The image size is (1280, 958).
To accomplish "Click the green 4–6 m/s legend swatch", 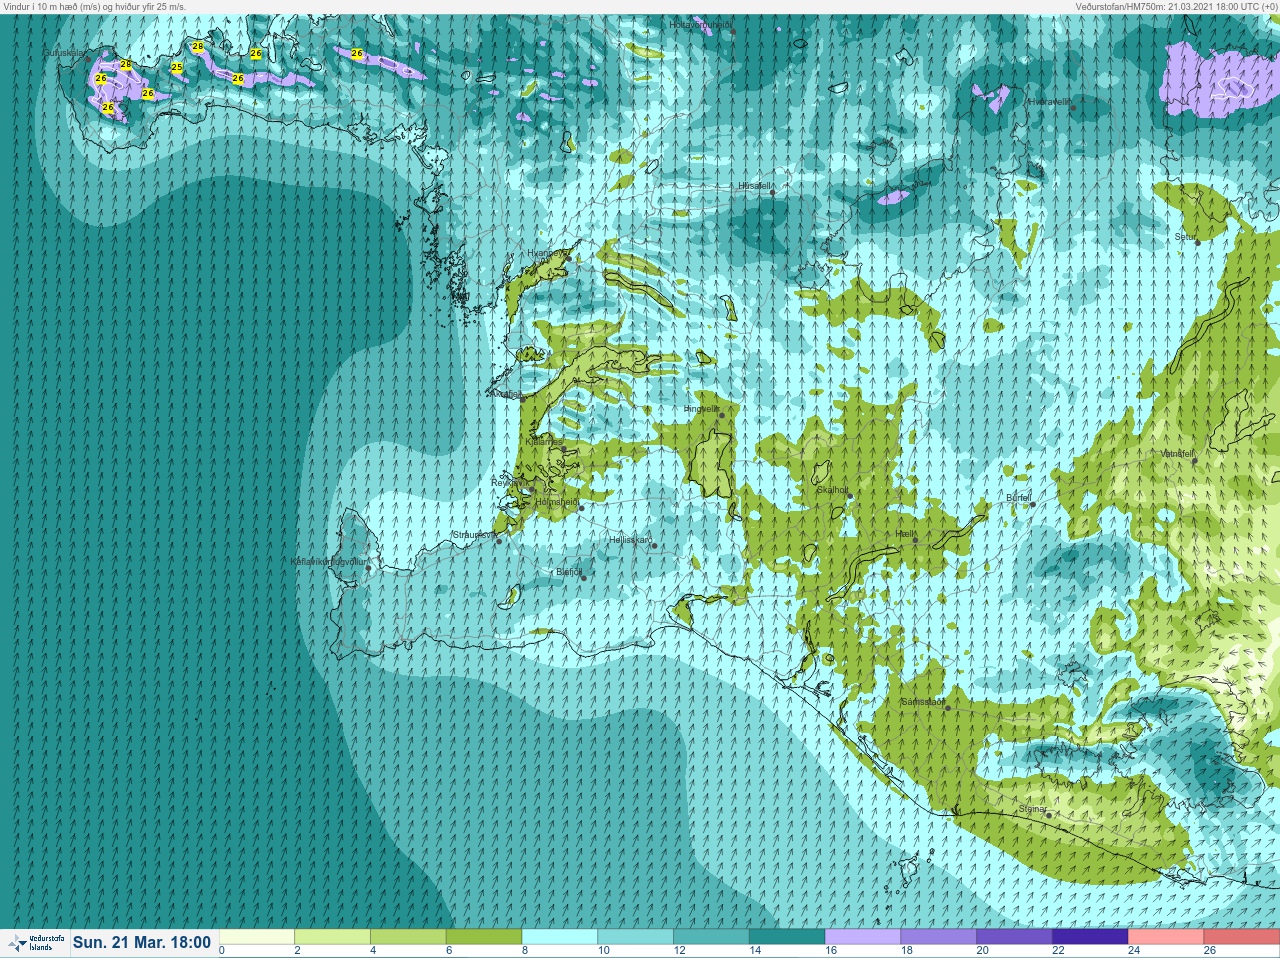I will tap(408, 937).
